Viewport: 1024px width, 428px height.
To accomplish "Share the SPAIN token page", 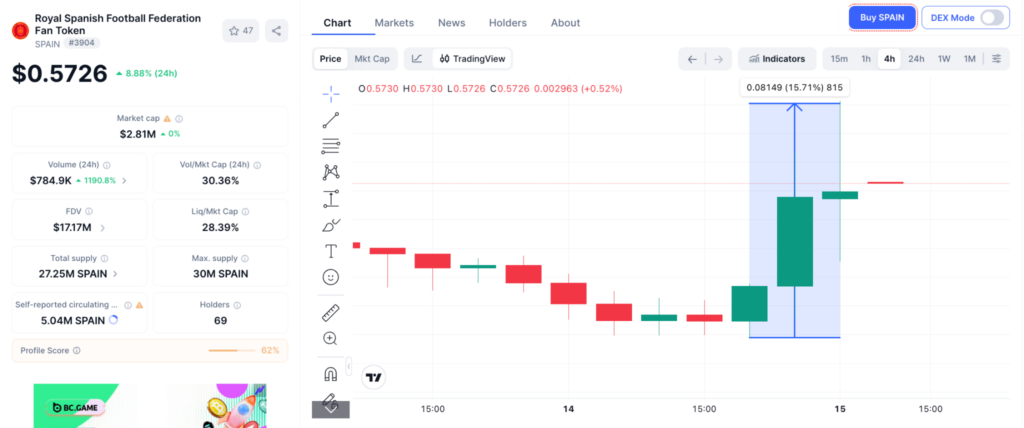I will pos(276,31).
